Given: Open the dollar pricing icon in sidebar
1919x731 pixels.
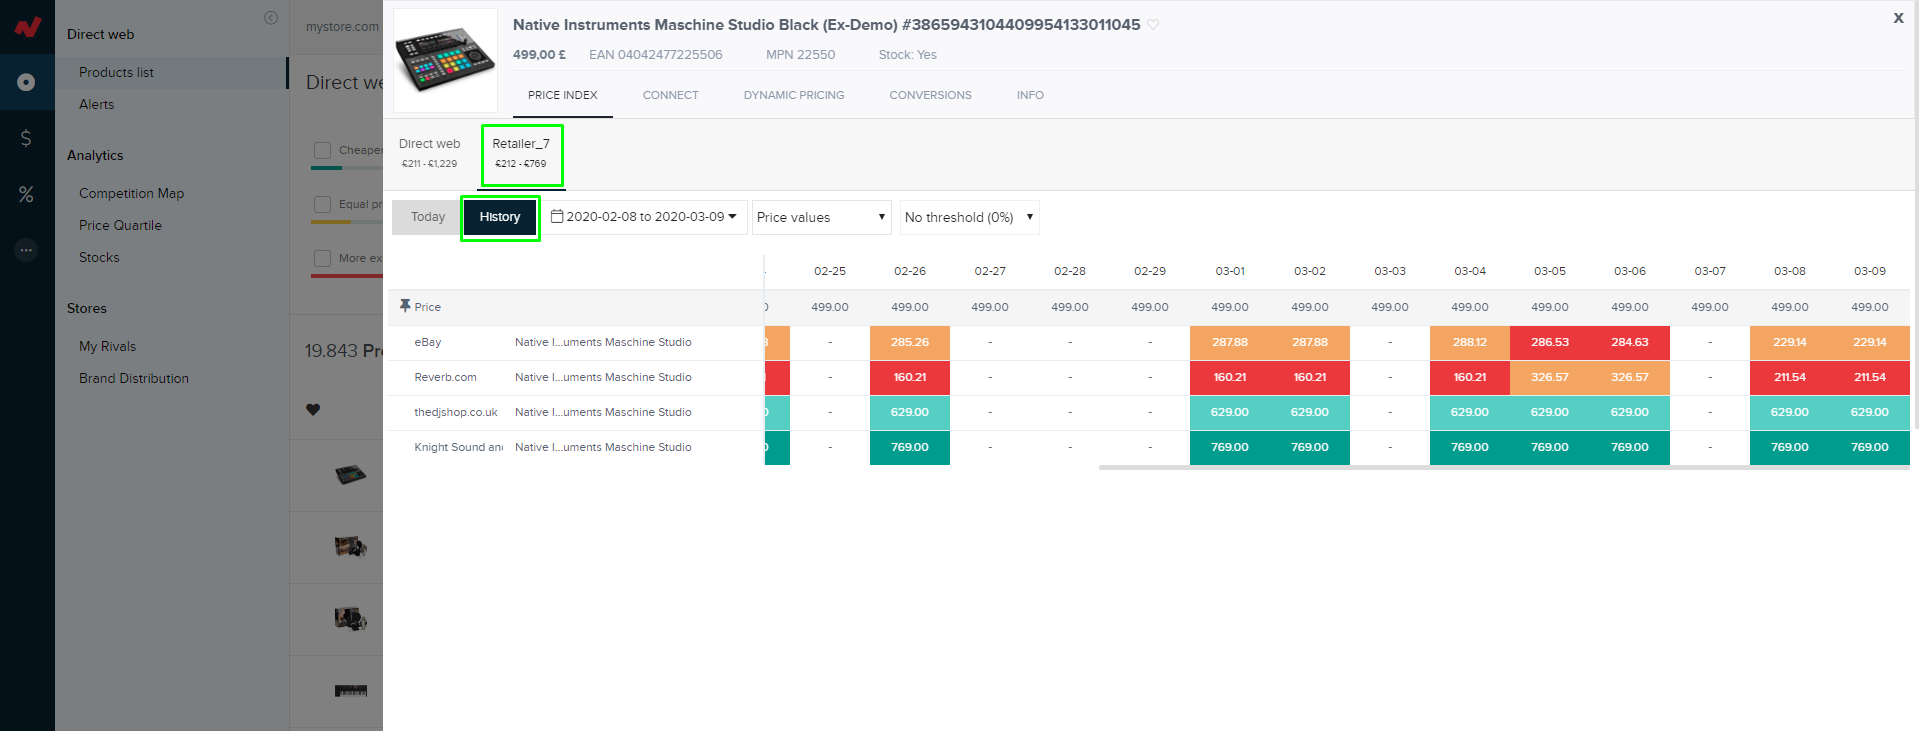Looking at the screenshot, I should click(27, 138).
